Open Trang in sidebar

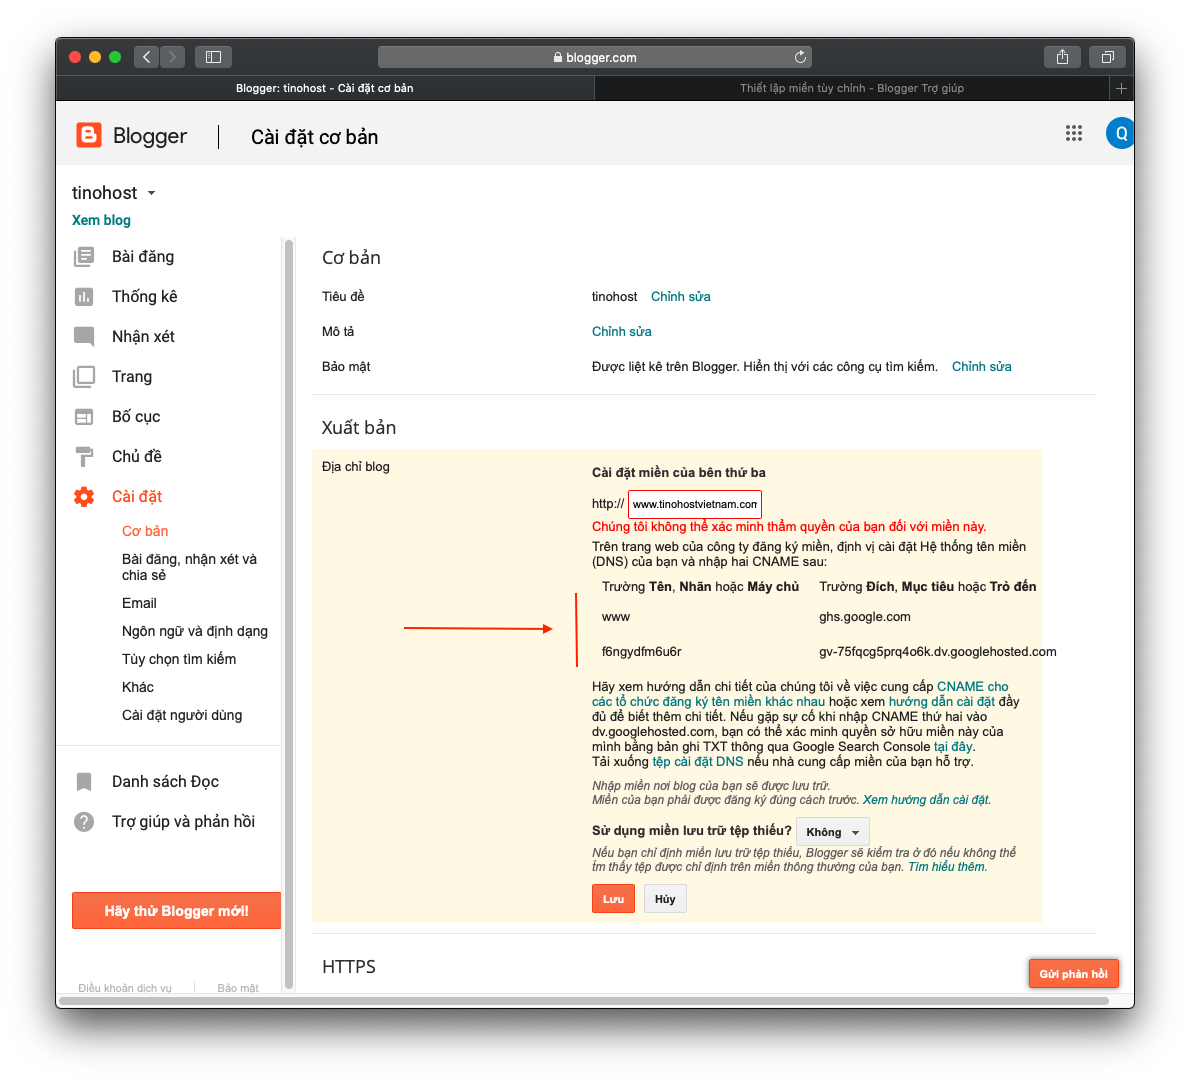pyautogui.click(x=132, y=377)
